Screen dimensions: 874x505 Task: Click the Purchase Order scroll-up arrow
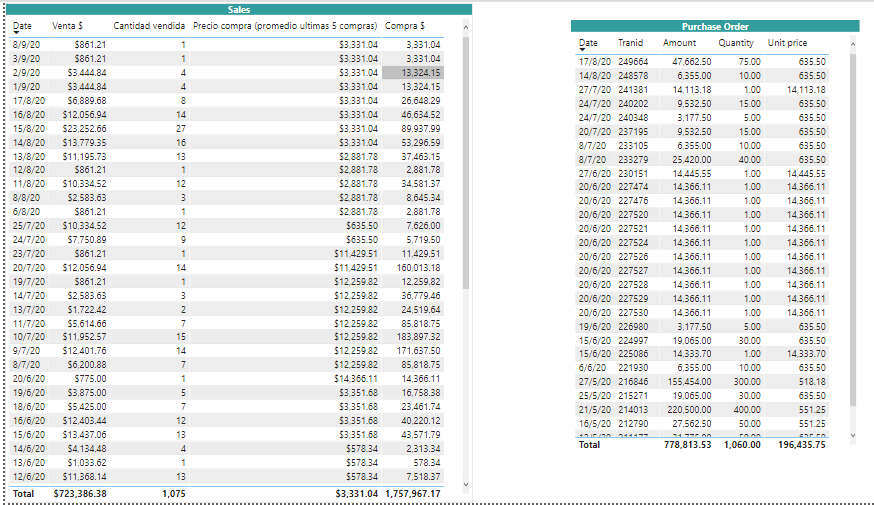(x=852, y=44)
